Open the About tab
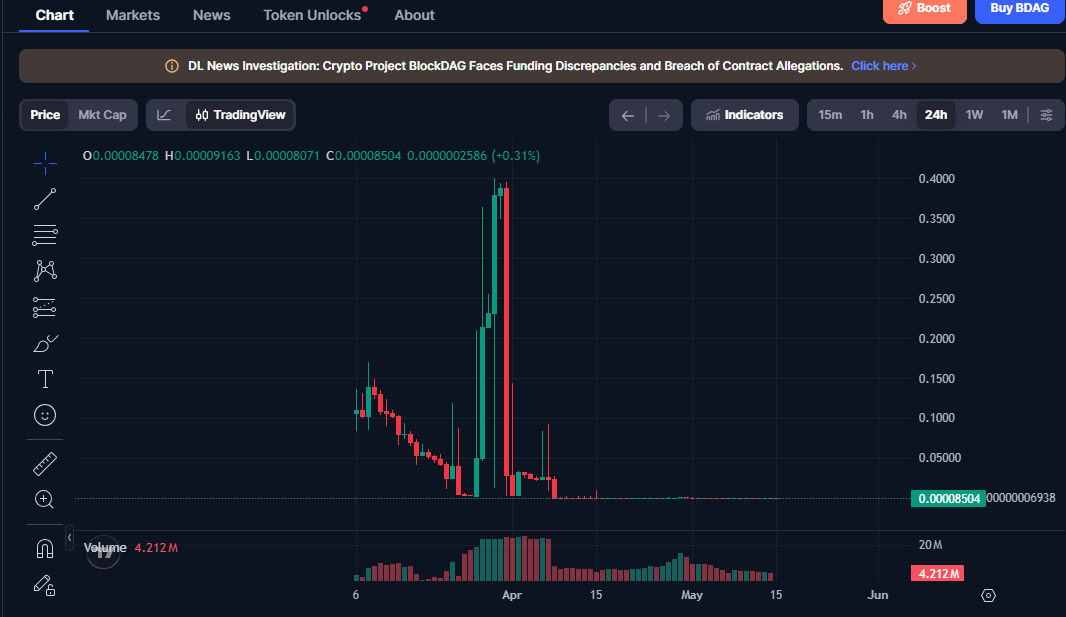Image resolution: width=1066 pixels, height=617 pixels. tap(414, 15)
